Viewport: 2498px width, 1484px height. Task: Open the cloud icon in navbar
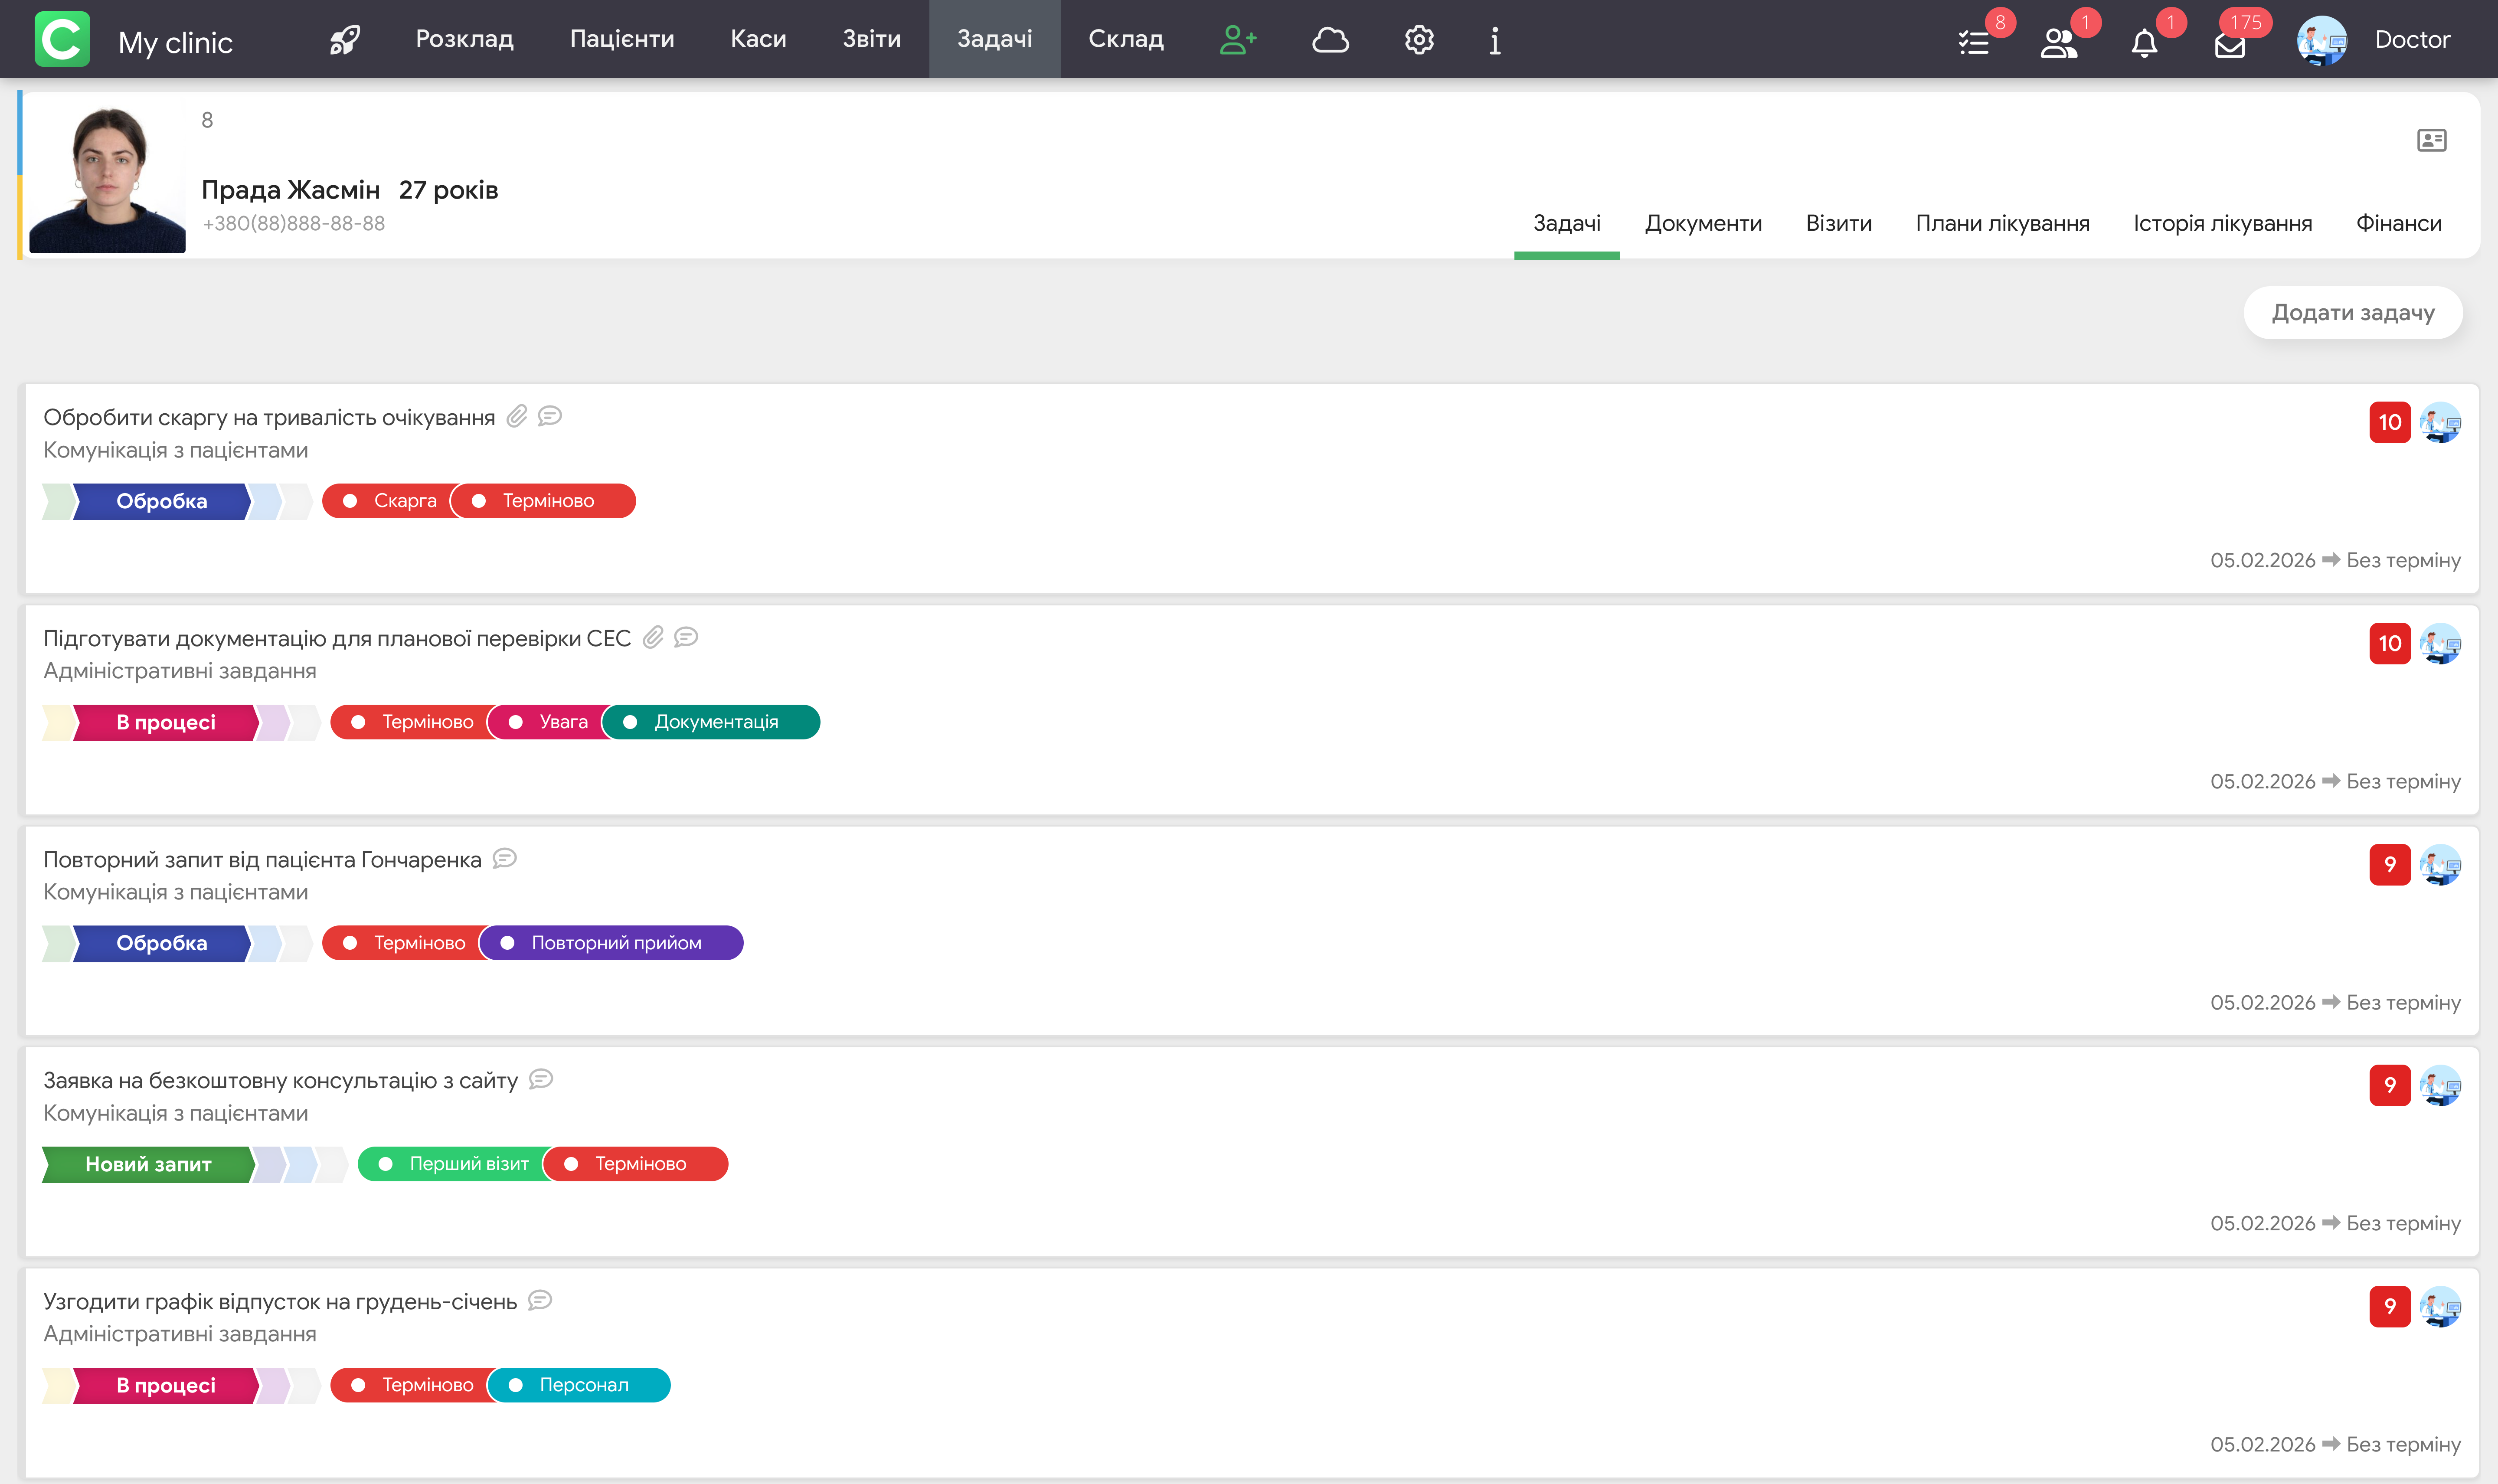point(1330,39)
